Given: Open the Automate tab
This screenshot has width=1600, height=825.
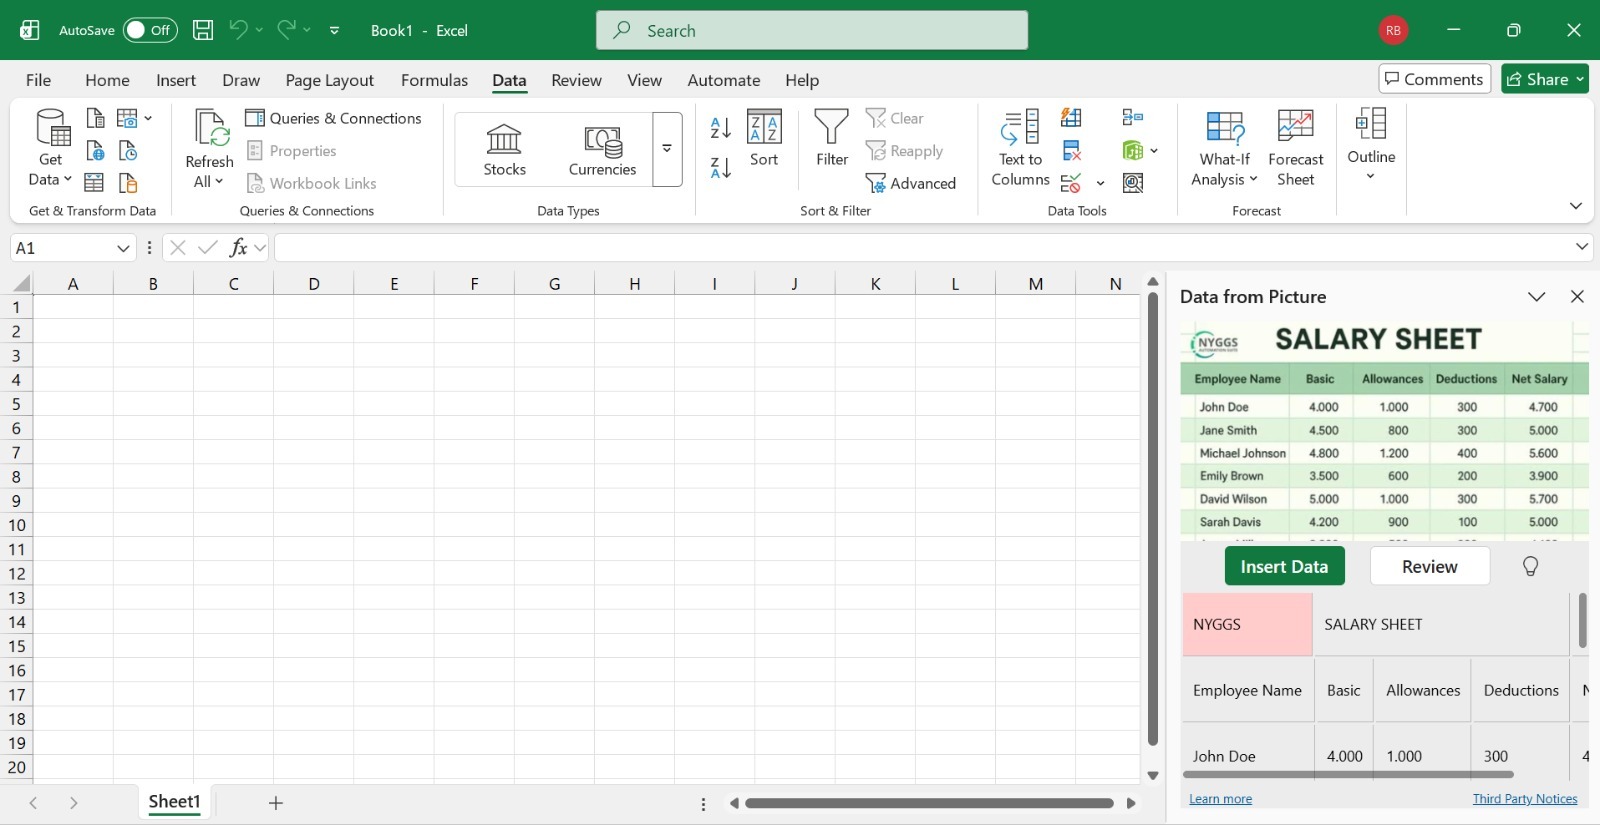Looking at the screenshot, I should 723,80.
